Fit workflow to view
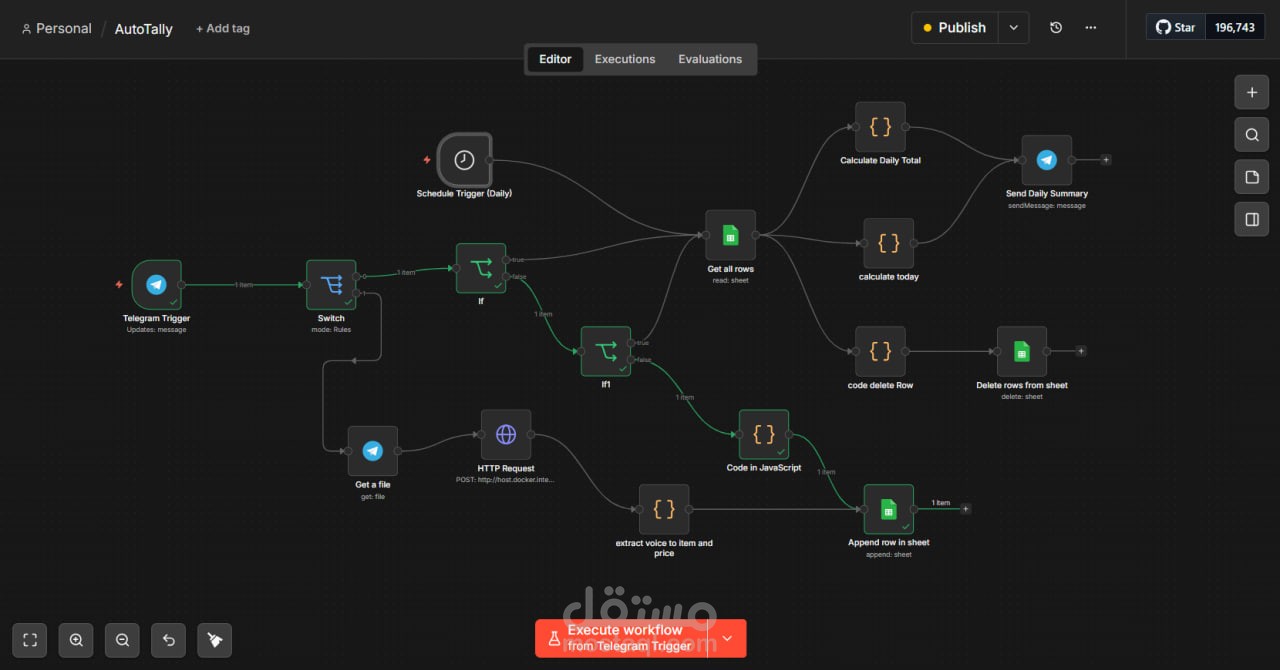This screenshot has width=1280, height=670. pyautogui.click(x=30, y=640)
